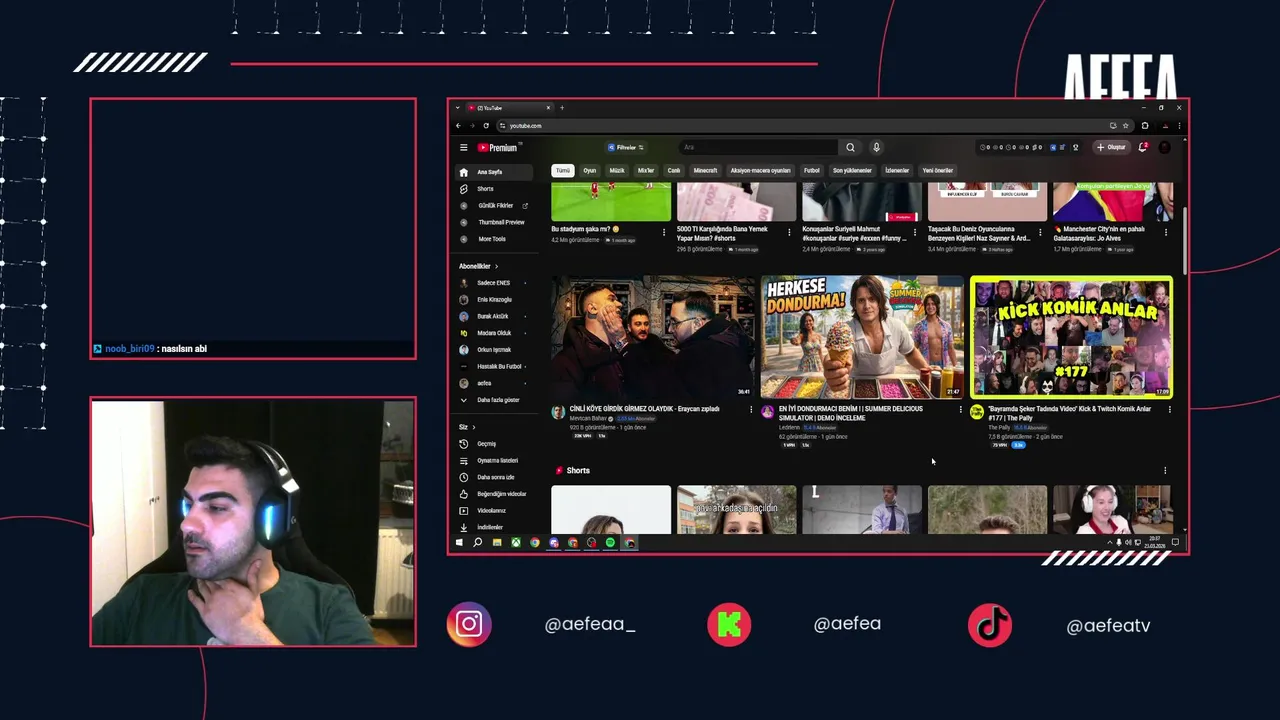This screenshot has width=1280, height=720.
Task: Open 'Thumbnail Preview' sidebar item
Action: [492, 222]
